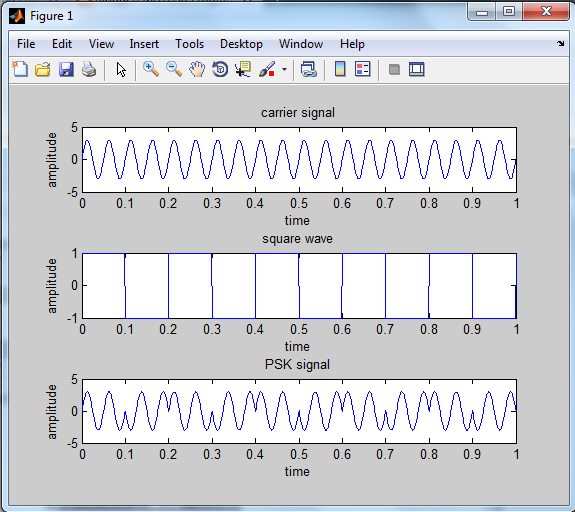This screenshot has height=512, width=575.
Task: Save the figure with the floppy disk icon
Action: (66, 69)
